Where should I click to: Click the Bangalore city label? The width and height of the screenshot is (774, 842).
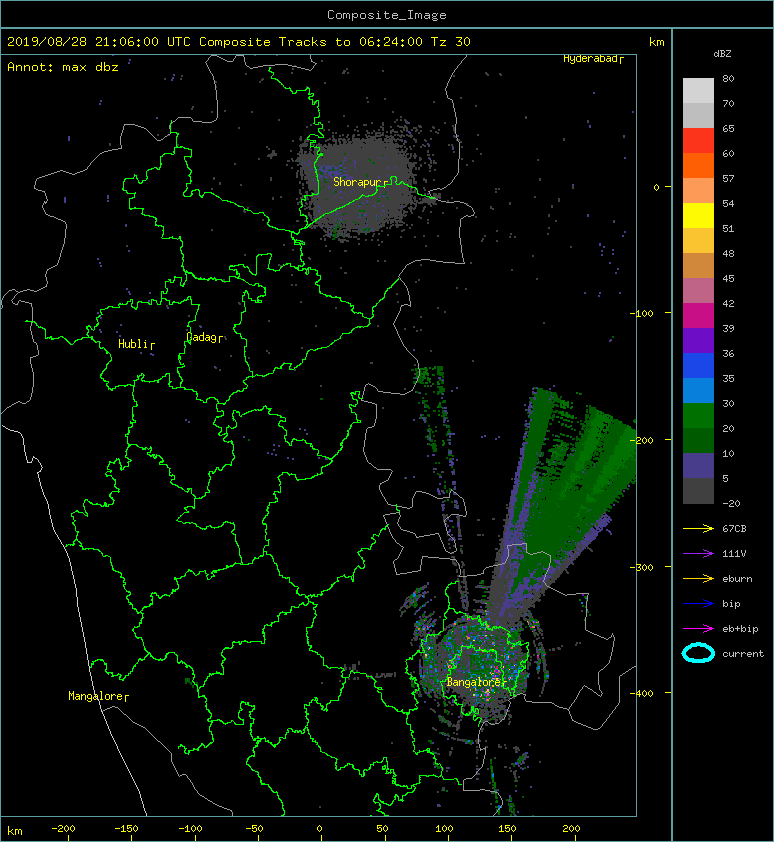(x=474, y=682)
